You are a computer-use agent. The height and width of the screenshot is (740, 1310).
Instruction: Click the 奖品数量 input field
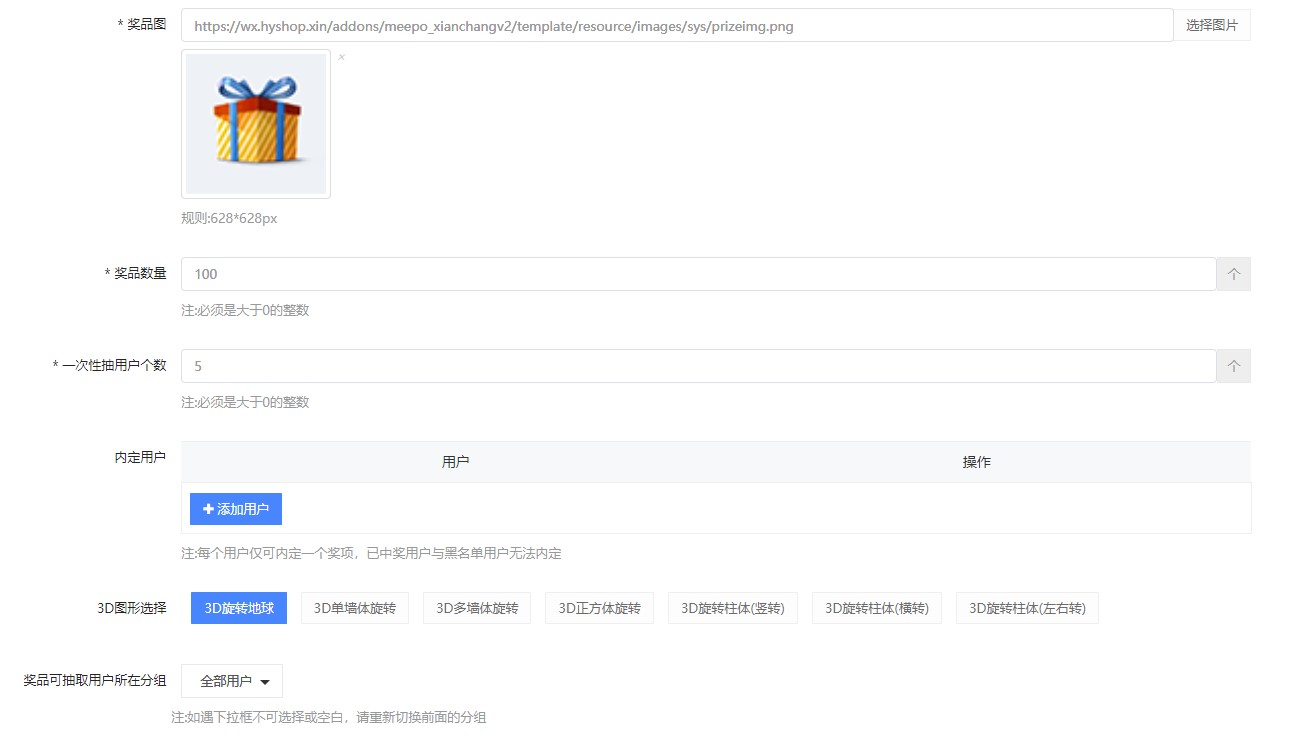[x=698, y=274]
